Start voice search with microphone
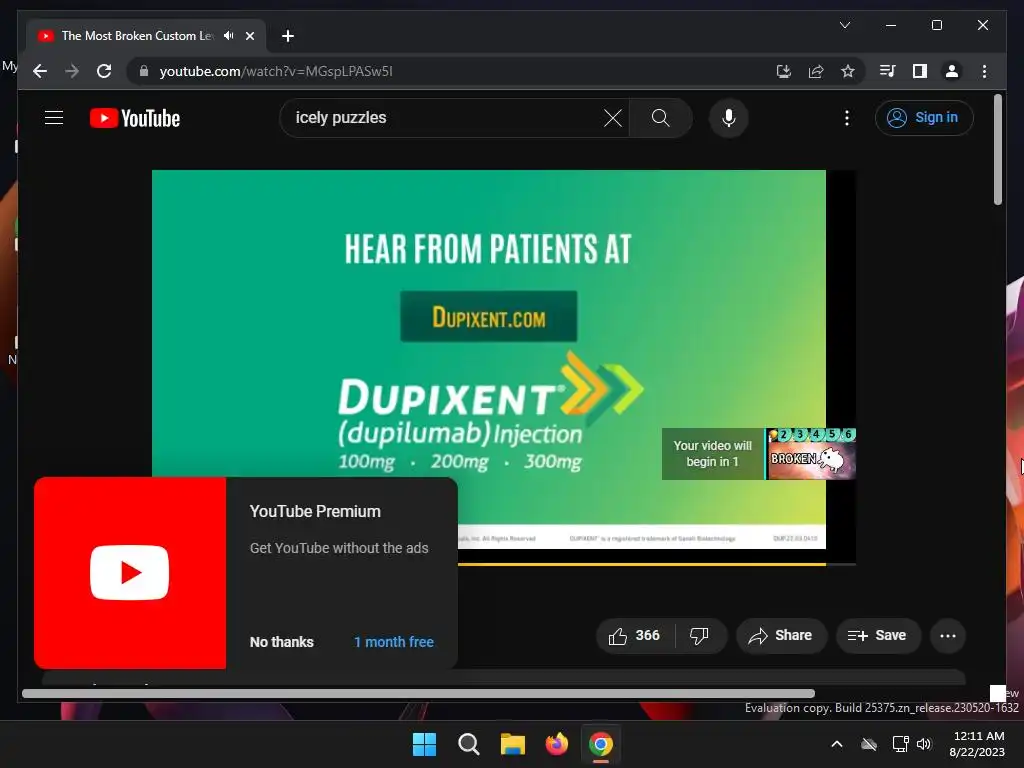The width and height of the screenshot is (1024, 768). click(729, 118)
